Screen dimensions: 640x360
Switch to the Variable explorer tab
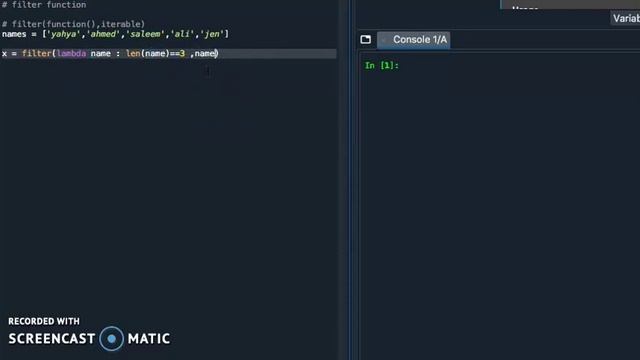coord(626,18)
